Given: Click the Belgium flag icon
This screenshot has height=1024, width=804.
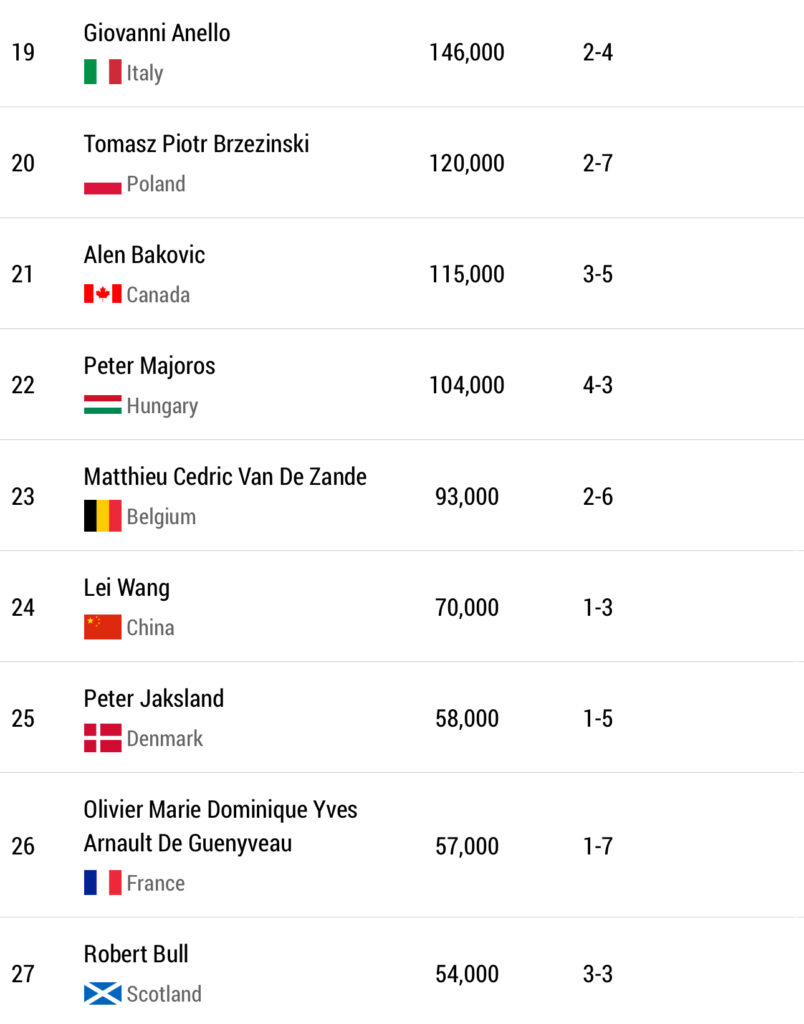Looking at the screenshot, I should [102, 517].
